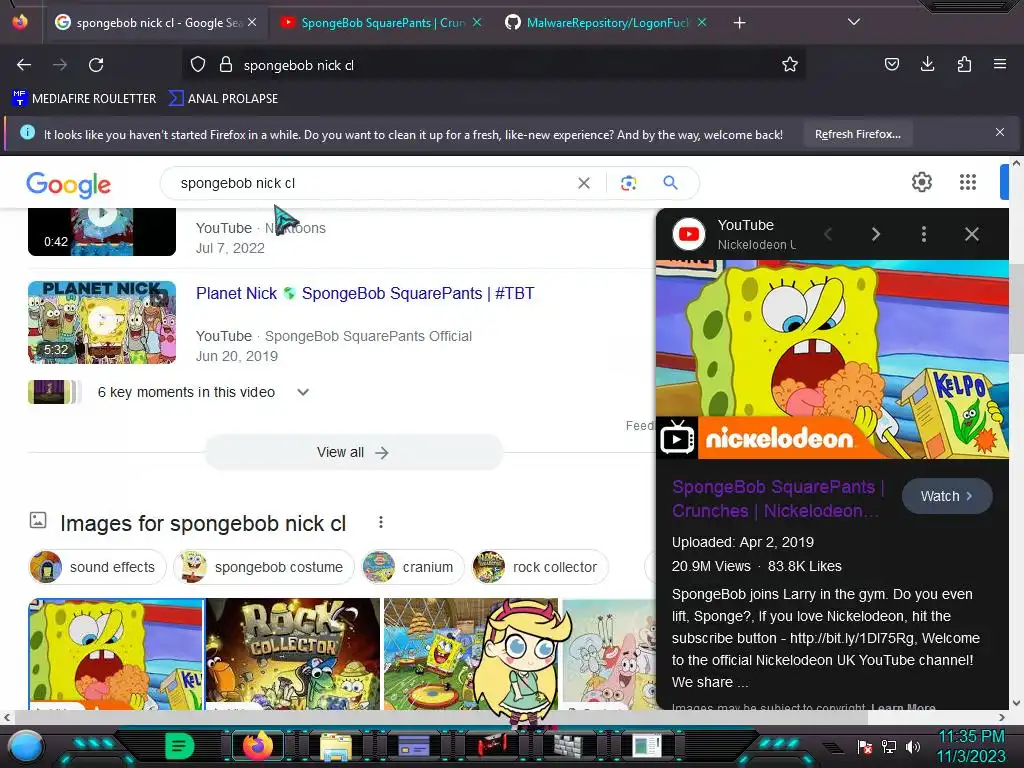Click into the Google search box
Viewport: 1024px width, 768px height.
(x=372, y=184)
